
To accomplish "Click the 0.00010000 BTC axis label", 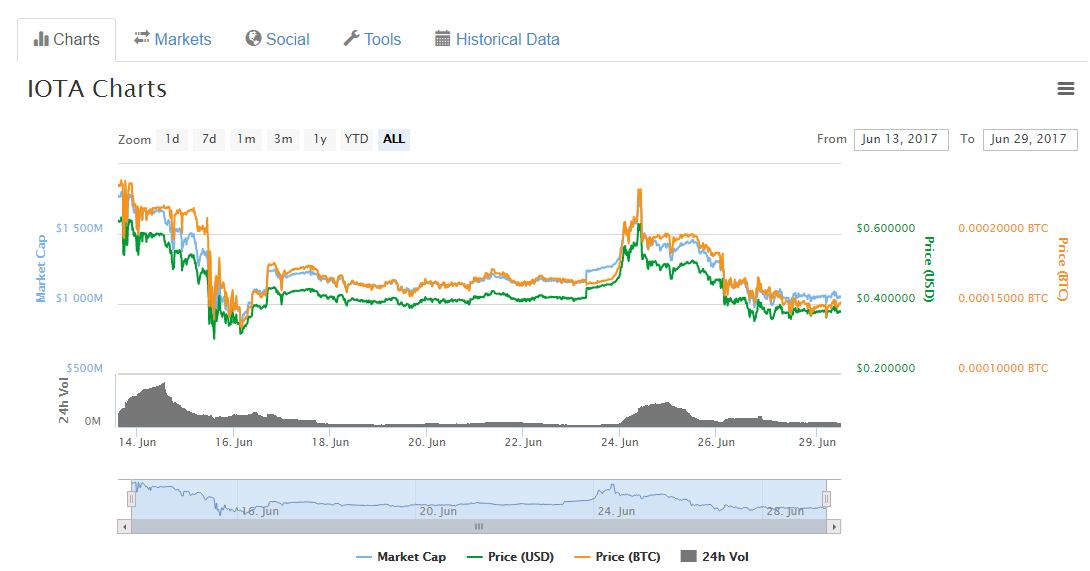I will coord(1003,368).
